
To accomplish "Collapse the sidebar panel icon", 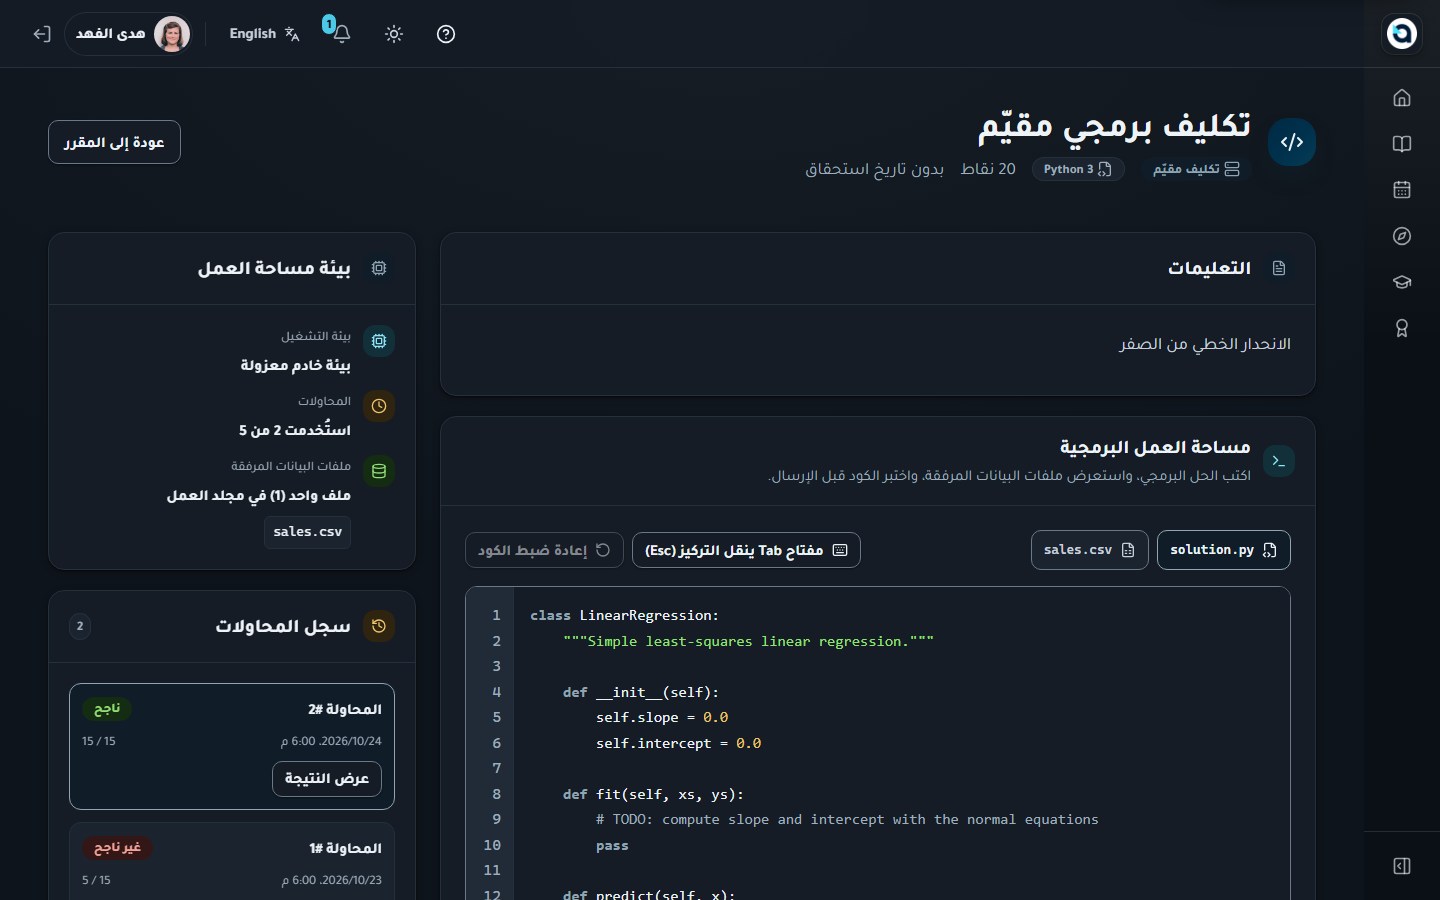I will point(1402,866).
